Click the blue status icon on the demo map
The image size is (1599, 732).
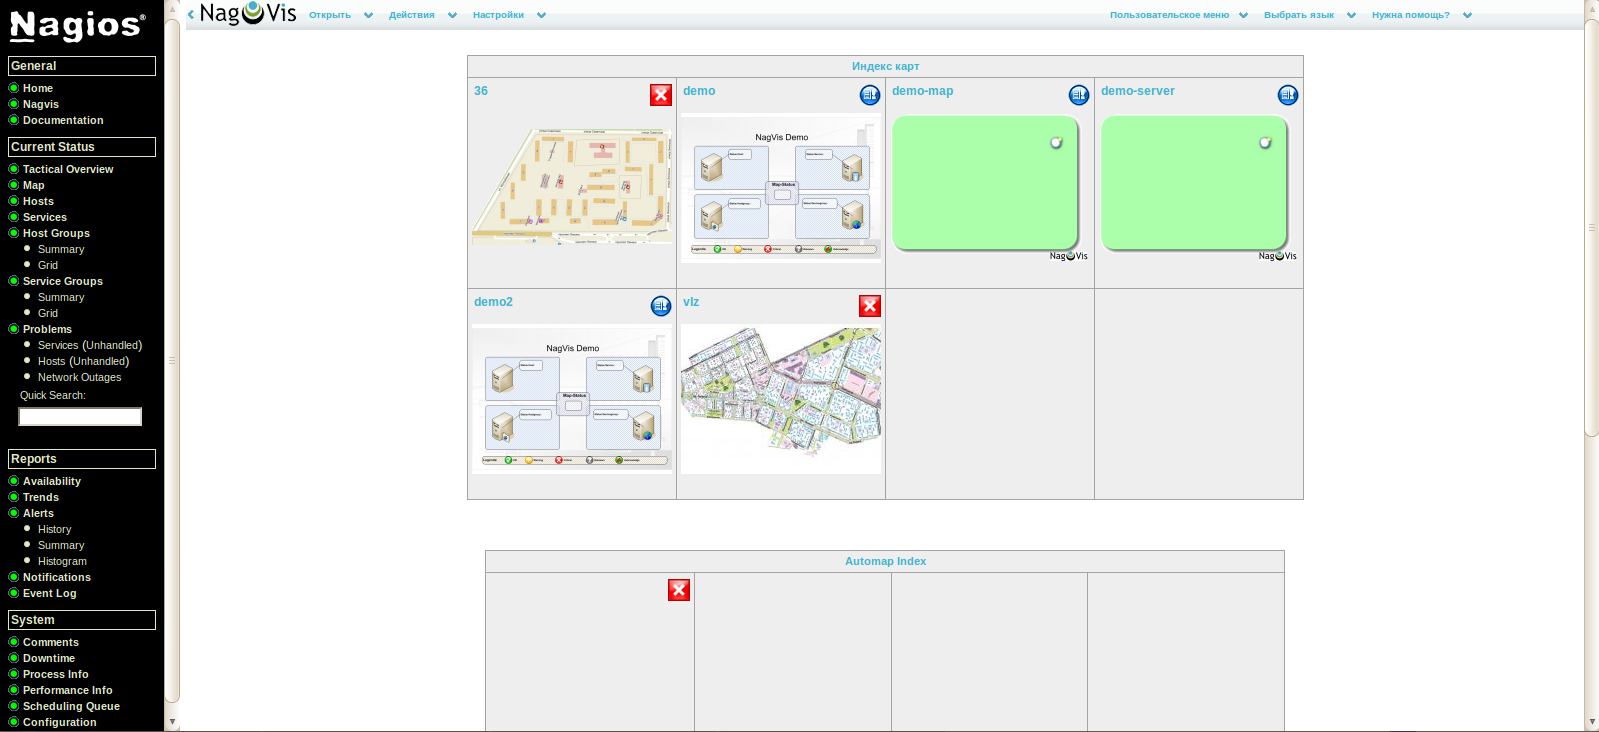(x=870, y=95)
